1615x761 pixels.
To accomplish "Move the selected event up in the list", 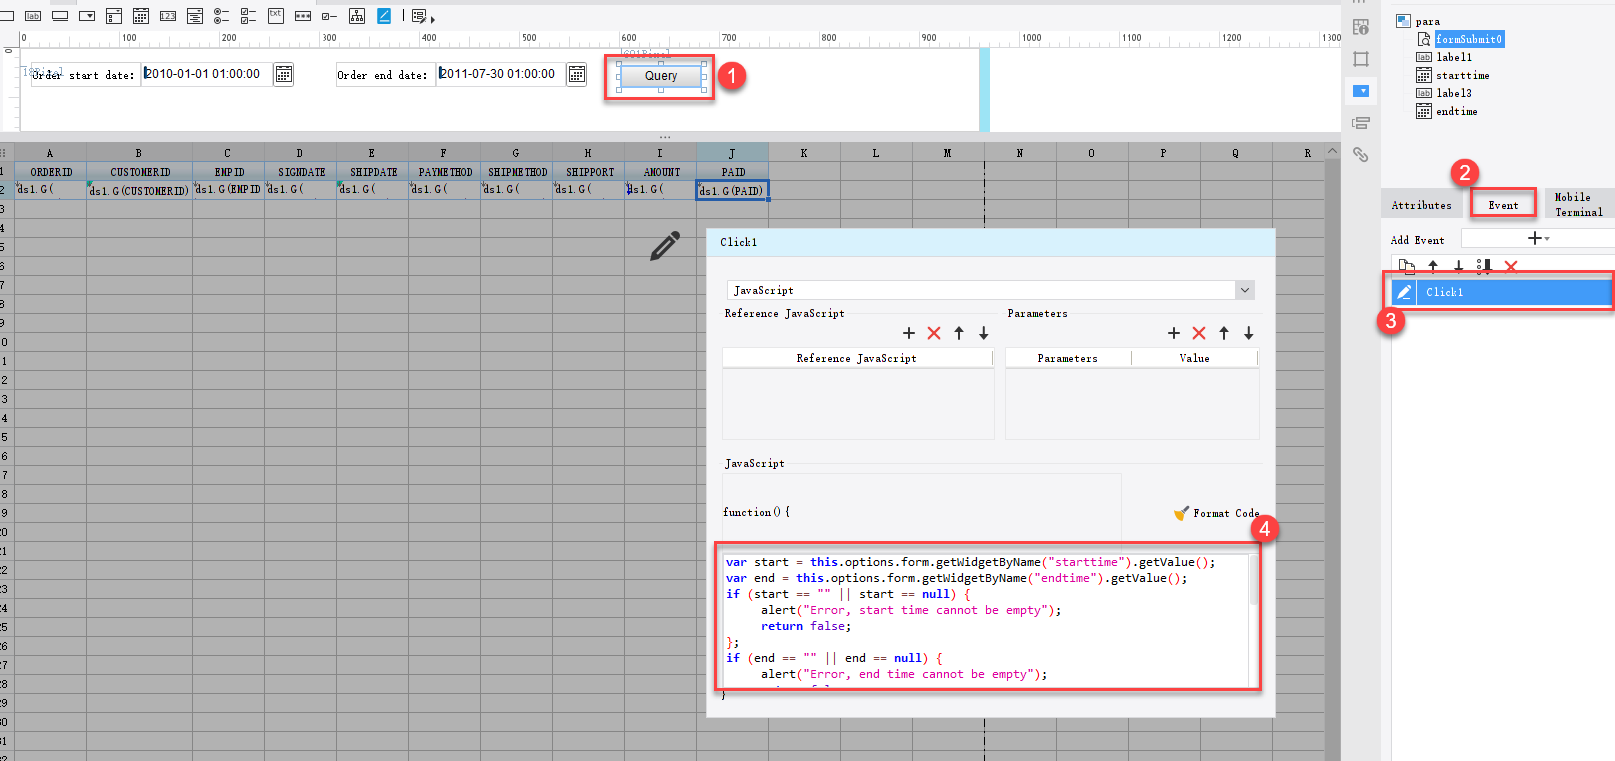I will tap(1433, 266).
